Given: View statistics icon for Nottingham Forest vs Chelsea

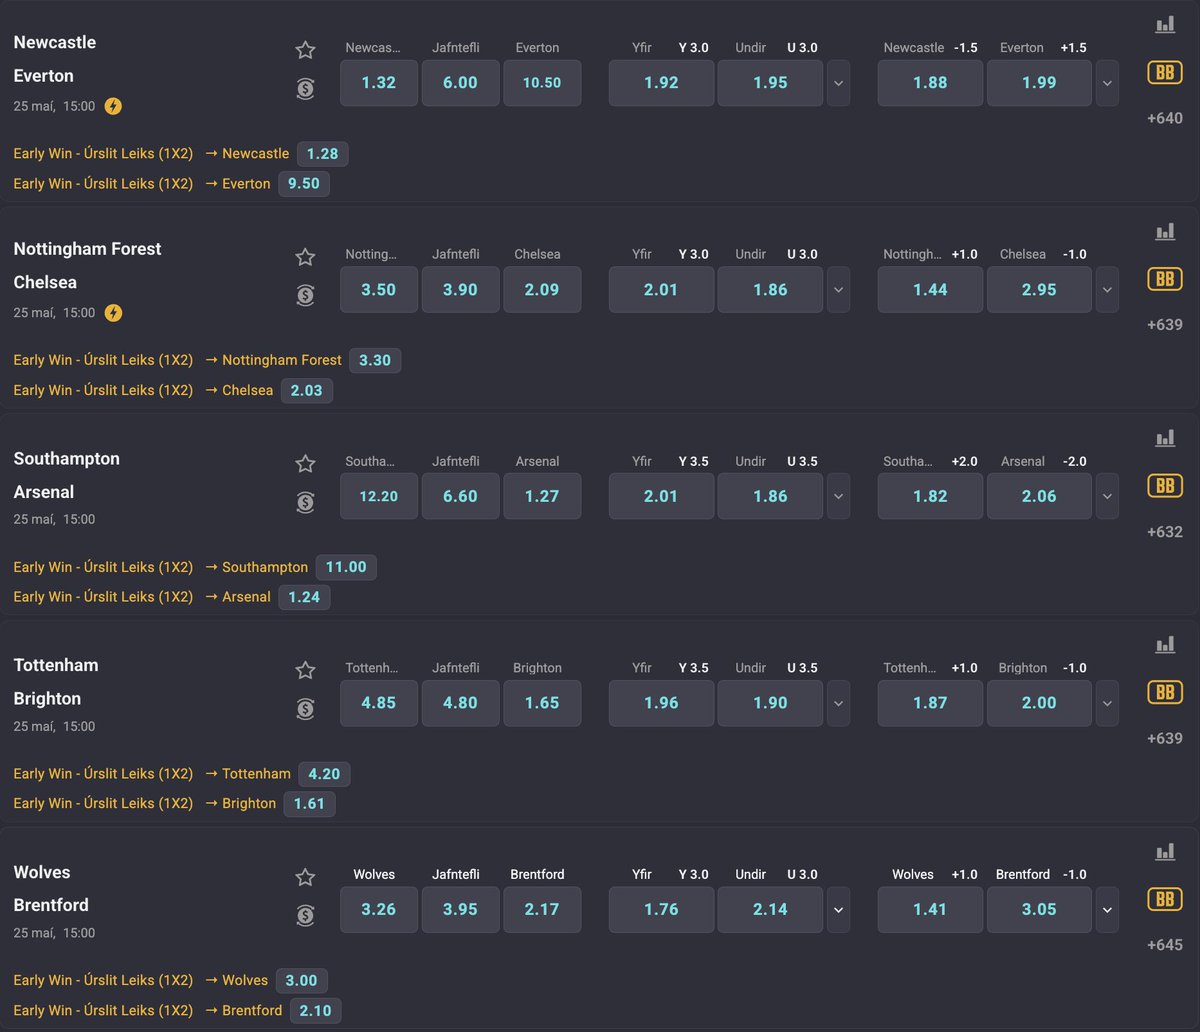Looking at the screenshot, I should click(x=1165, y=231).
